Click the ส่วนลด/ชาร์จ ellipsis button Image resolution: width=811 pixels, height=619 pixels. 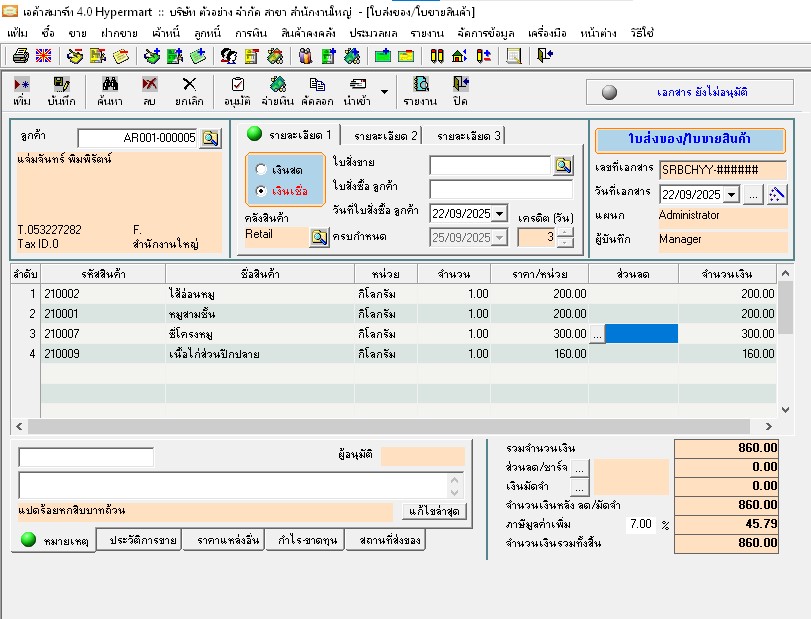point(580,466)
